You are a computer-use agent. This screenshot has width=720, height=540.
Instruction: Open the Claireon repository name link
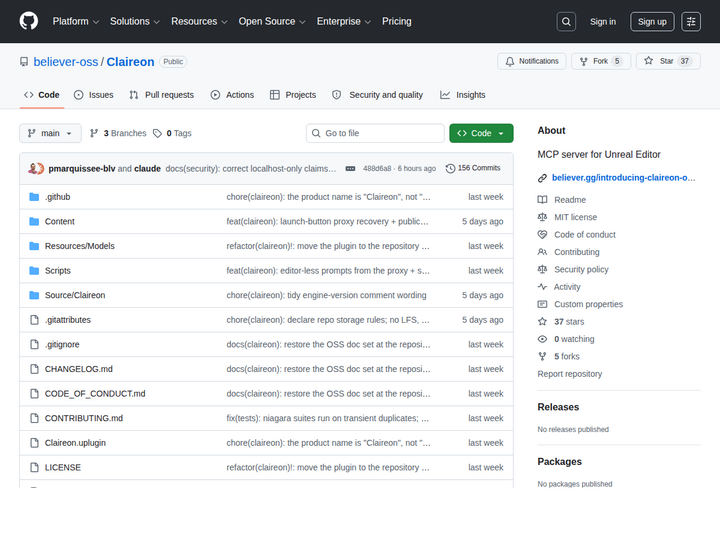pyautogui.click(x=130, y=62)
